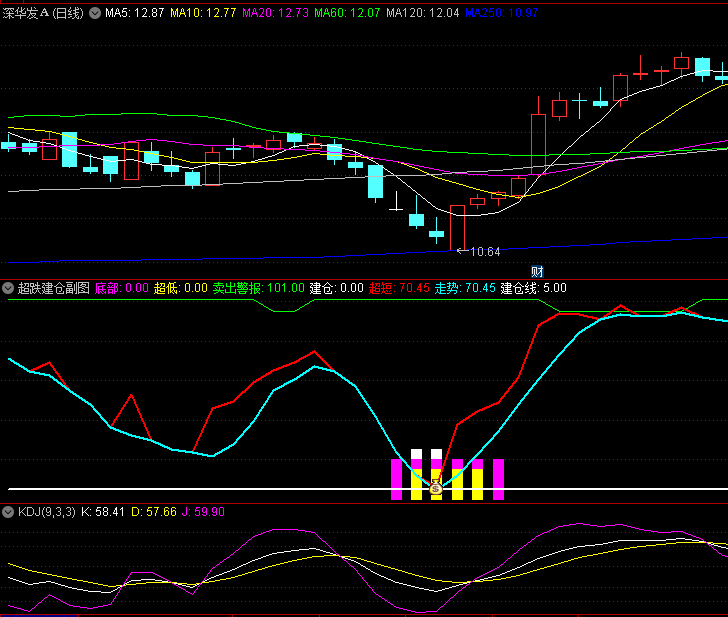Screen dimensions: 728x617
Task: Click the money bag buy signal icon
Action: click(x=436, y=487)
